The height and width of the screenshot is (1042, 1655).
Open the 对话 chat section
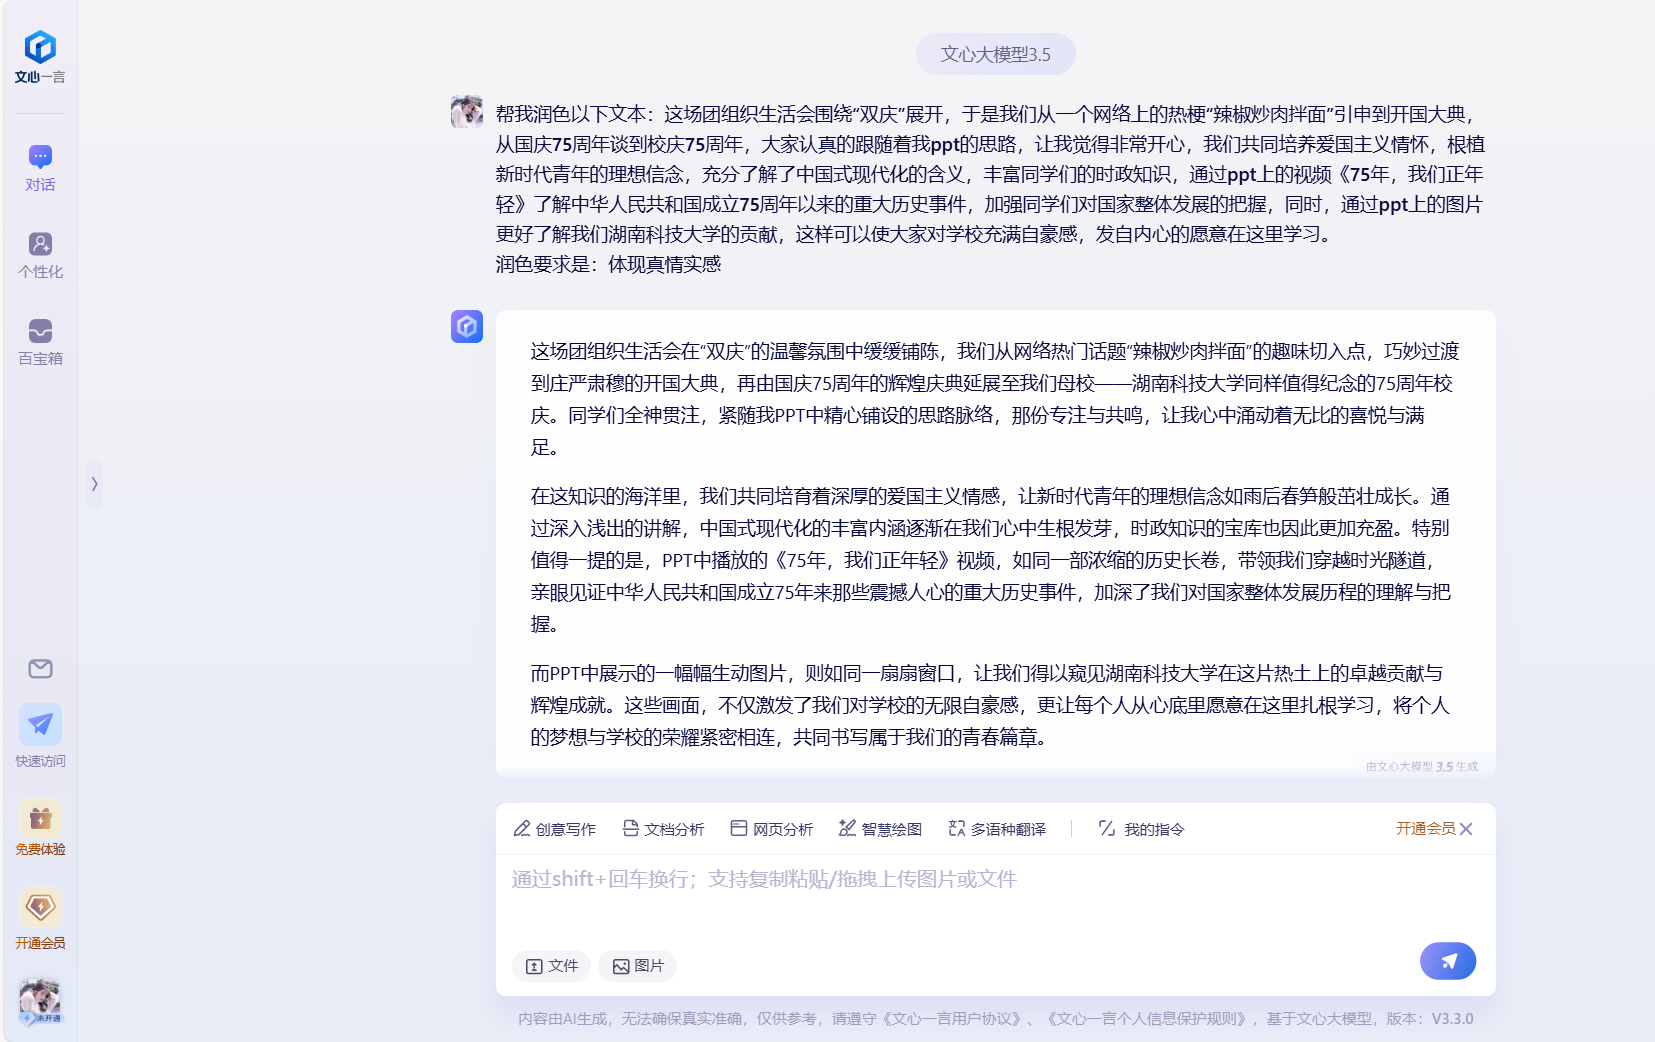pos(40,168)
